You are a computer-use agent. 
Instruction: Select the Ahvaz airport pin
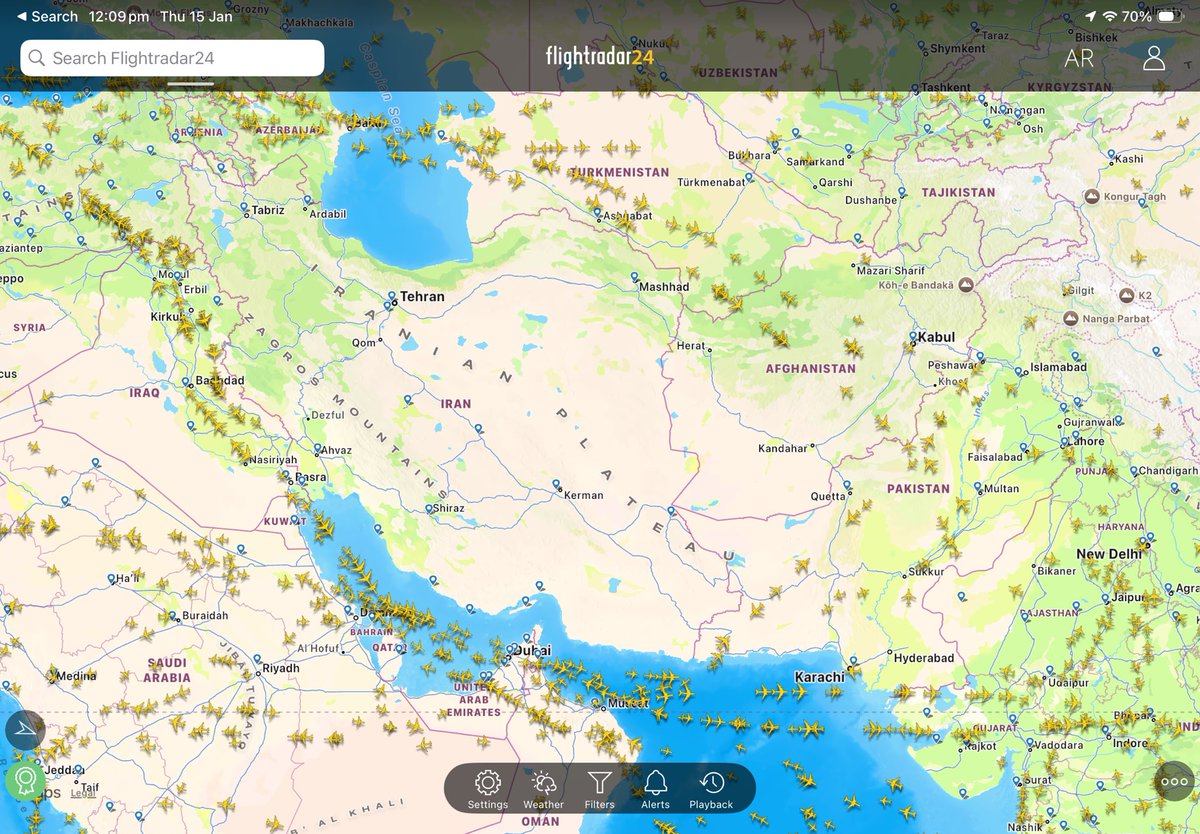pyautogui.click(x=315, y=450)
